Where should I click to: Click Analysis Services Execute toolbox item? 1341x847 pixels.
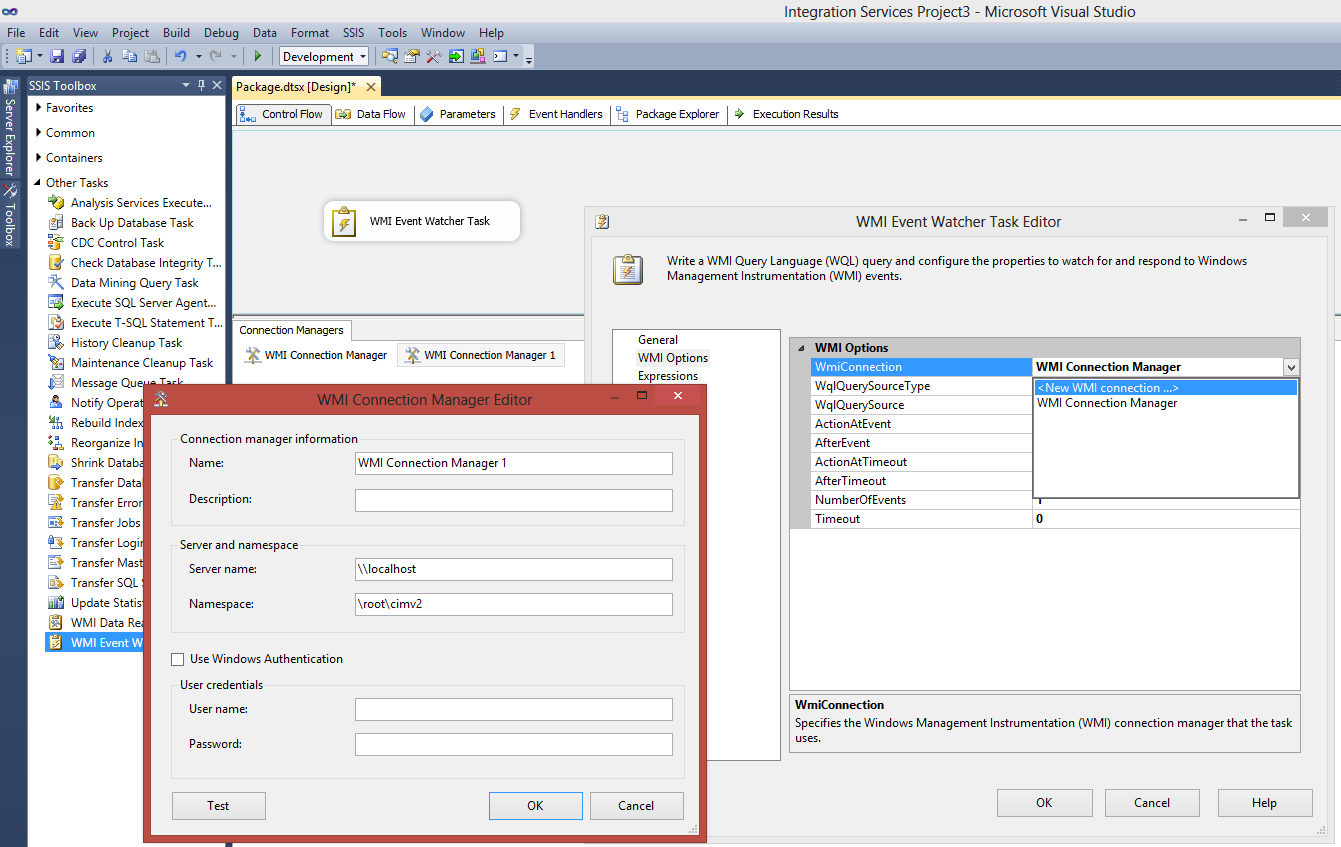click(141, 203)
